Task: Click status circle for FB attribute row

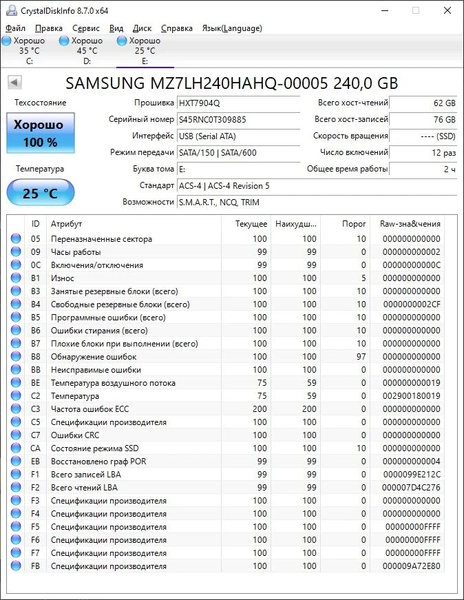Action: pyautogui.click(x=16, y=566)
